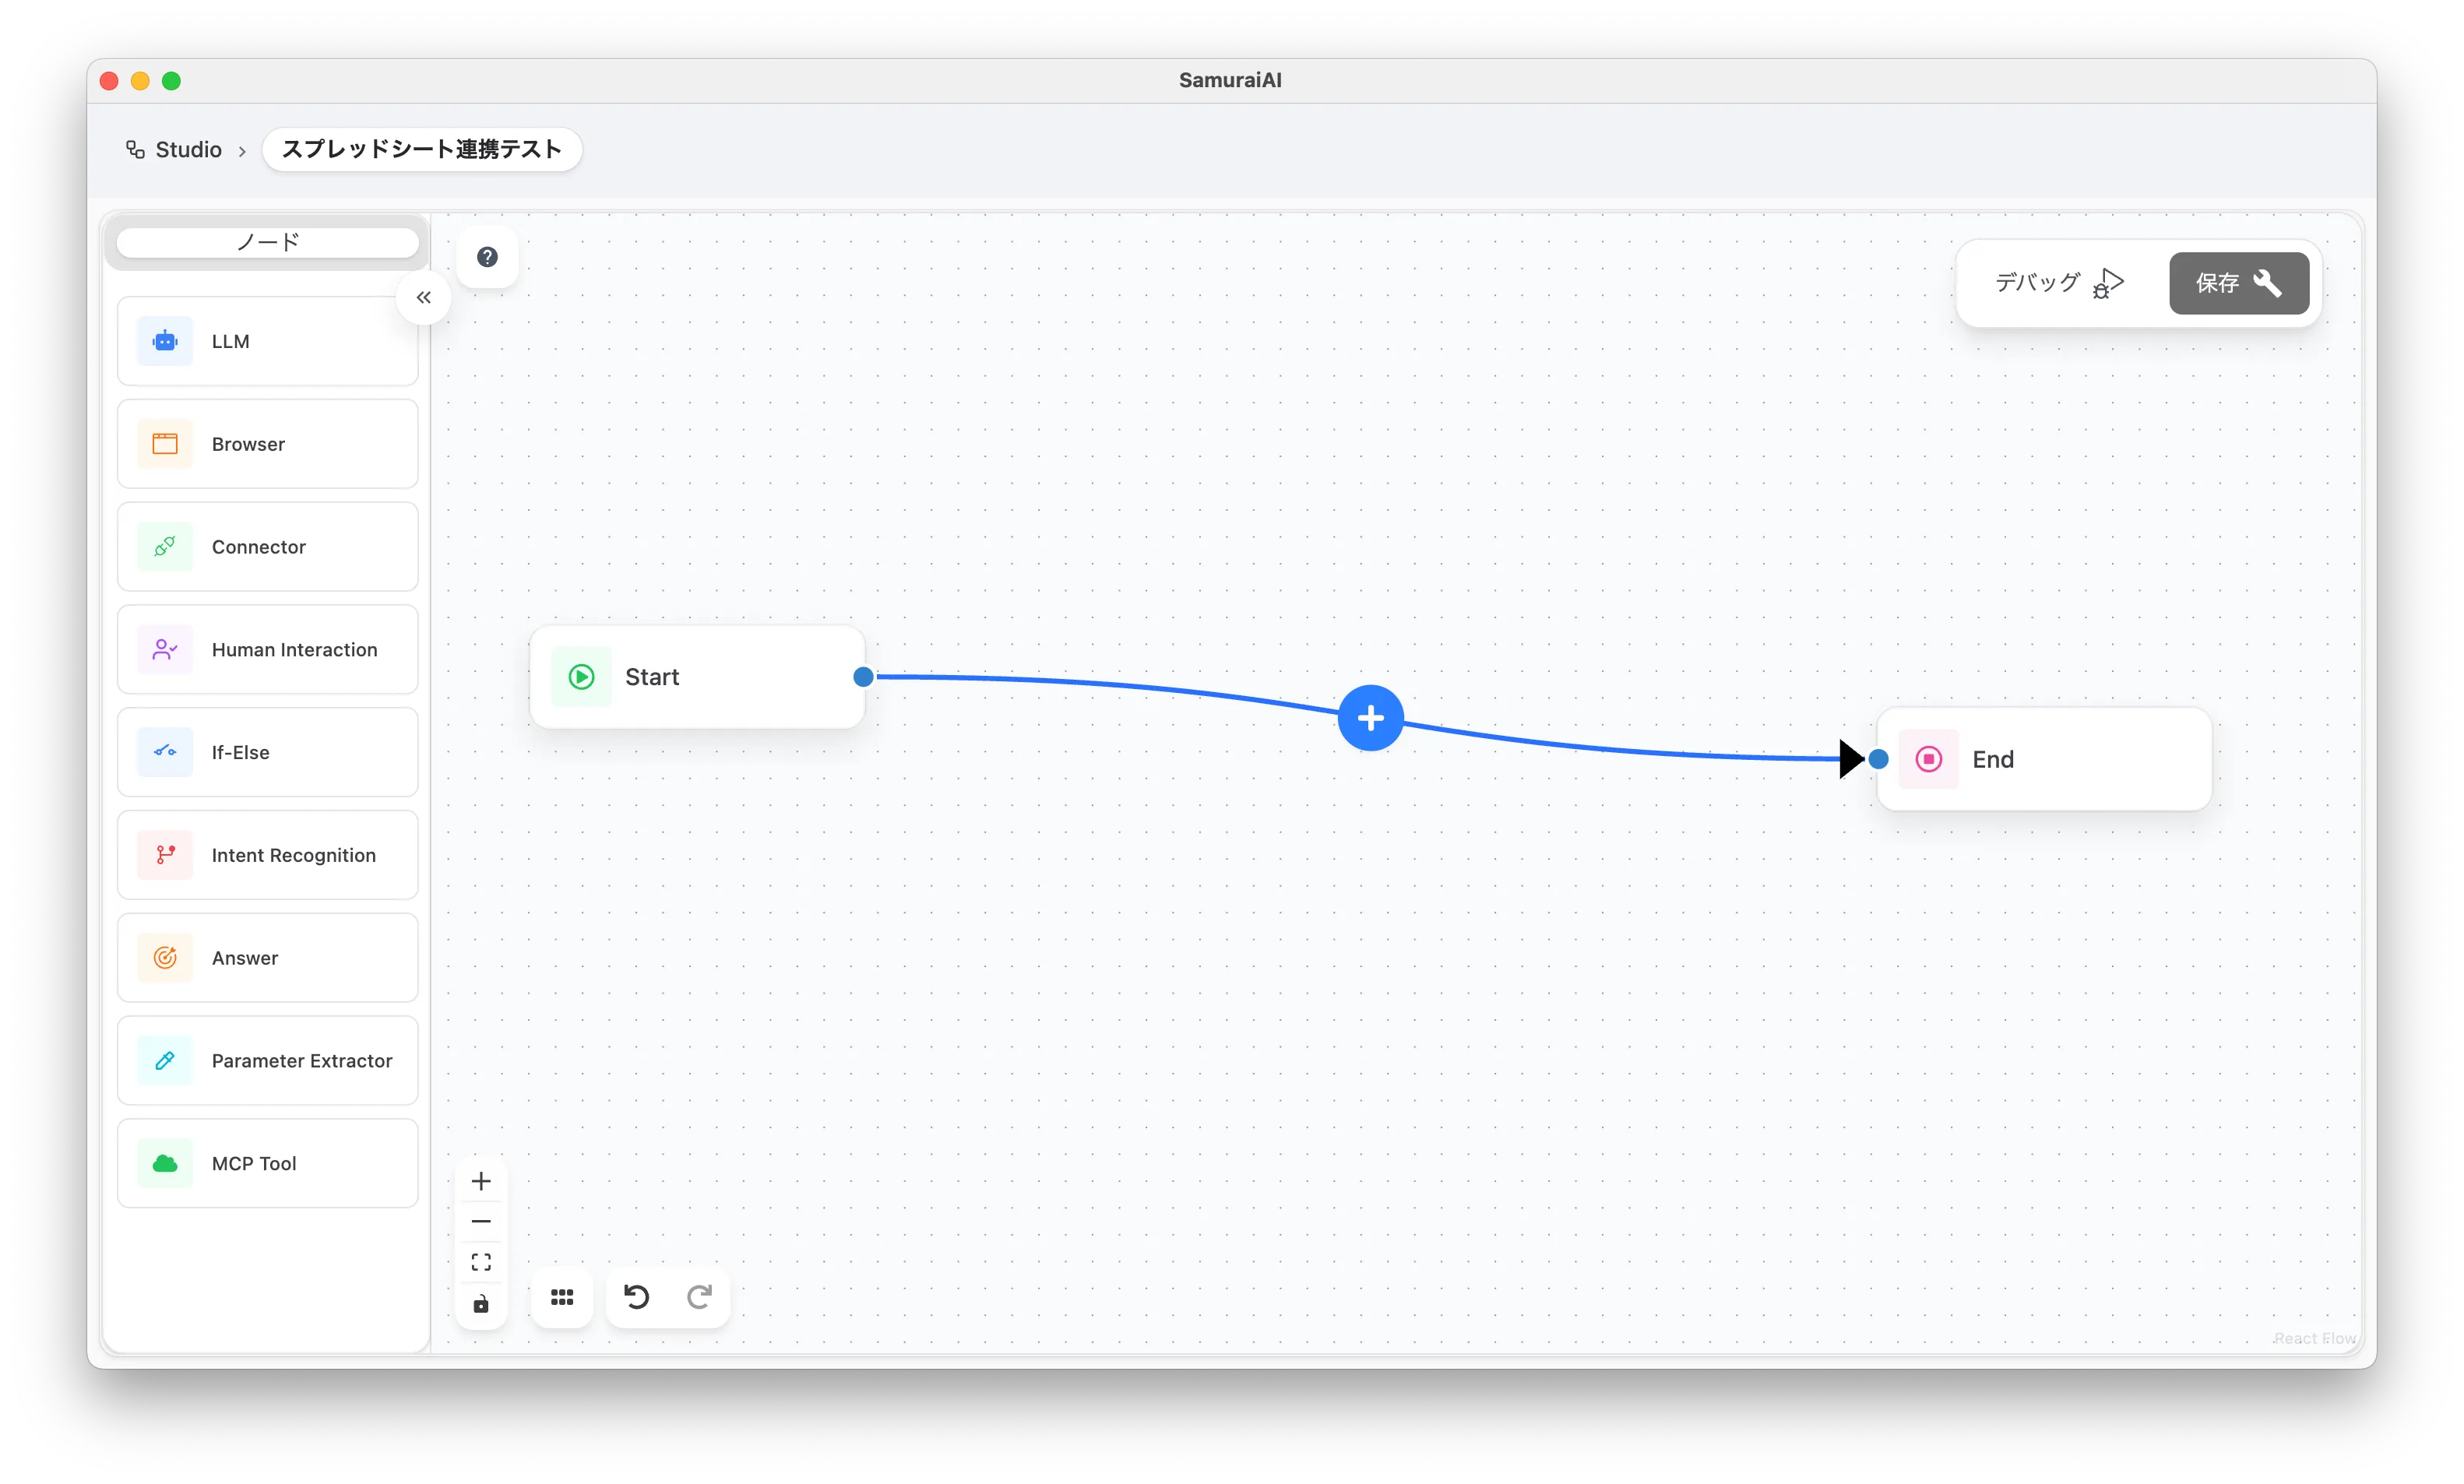The width and height of the screenshot is (2464, 1484).
Task: Open the help question mark icon
Action: (x=487, y=257)
